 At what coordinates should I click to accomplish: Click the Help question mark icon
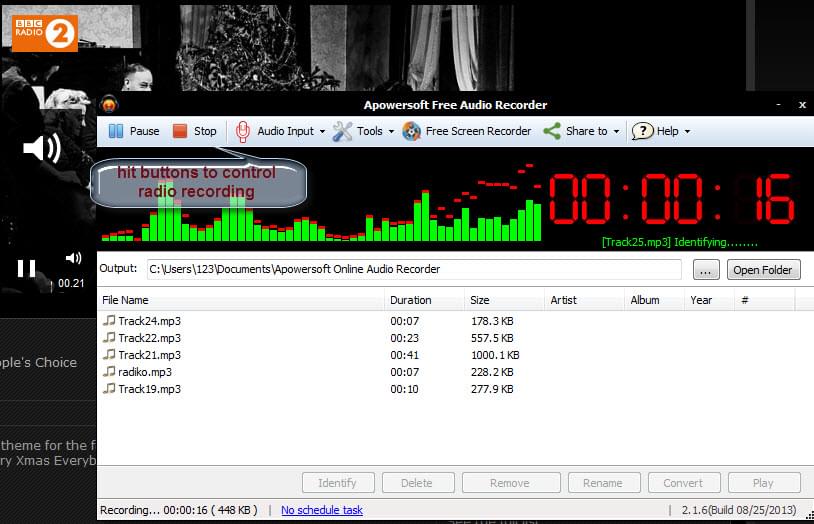(x=642, y=131)
